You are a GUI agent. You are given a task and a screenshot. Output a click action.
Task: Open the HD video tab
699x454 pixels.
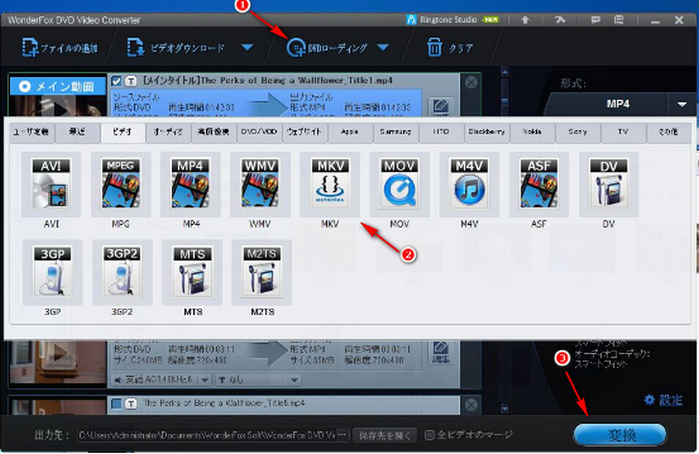tap(214, 132)
